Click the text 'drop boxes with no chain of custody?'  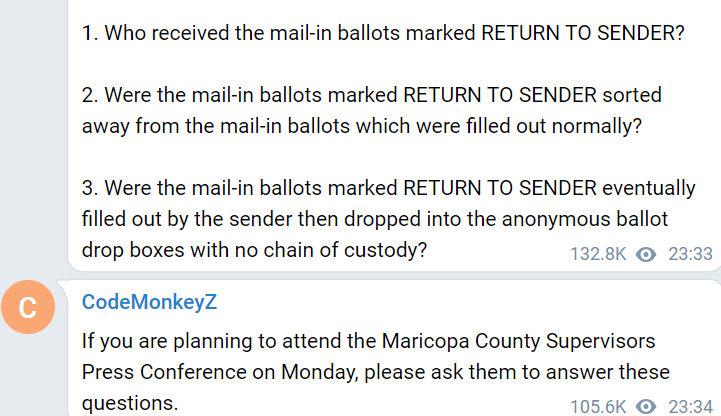click(x=254, y=250)
